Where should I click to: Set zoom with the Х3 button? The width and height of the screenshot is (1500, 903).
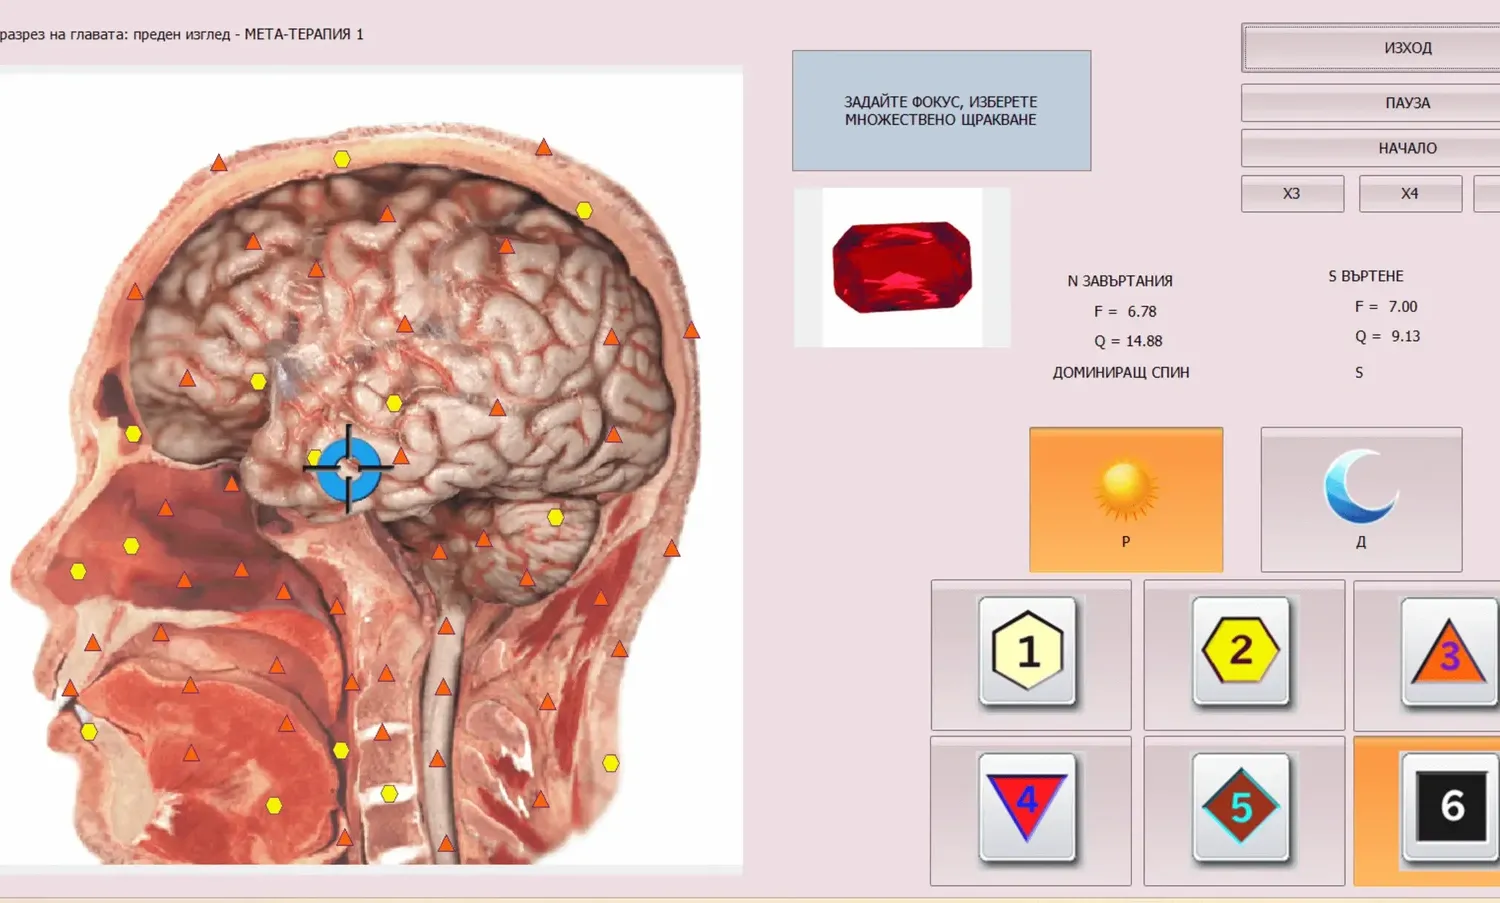coord(1292,194)
